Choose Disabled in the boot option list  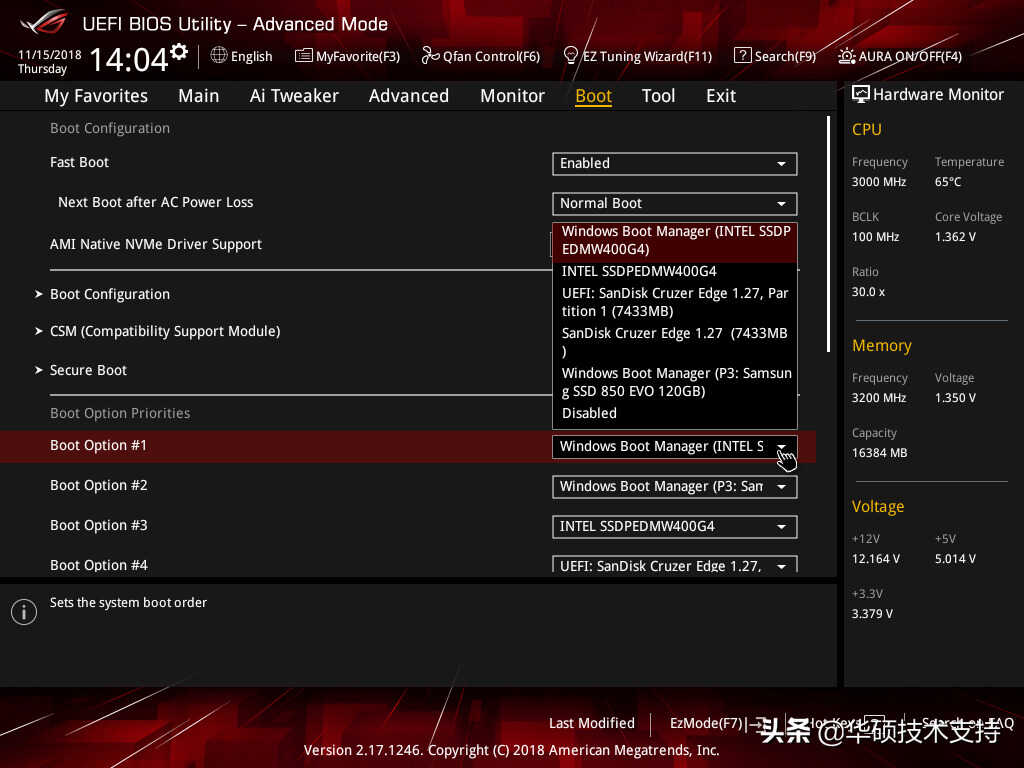(675, 413)
